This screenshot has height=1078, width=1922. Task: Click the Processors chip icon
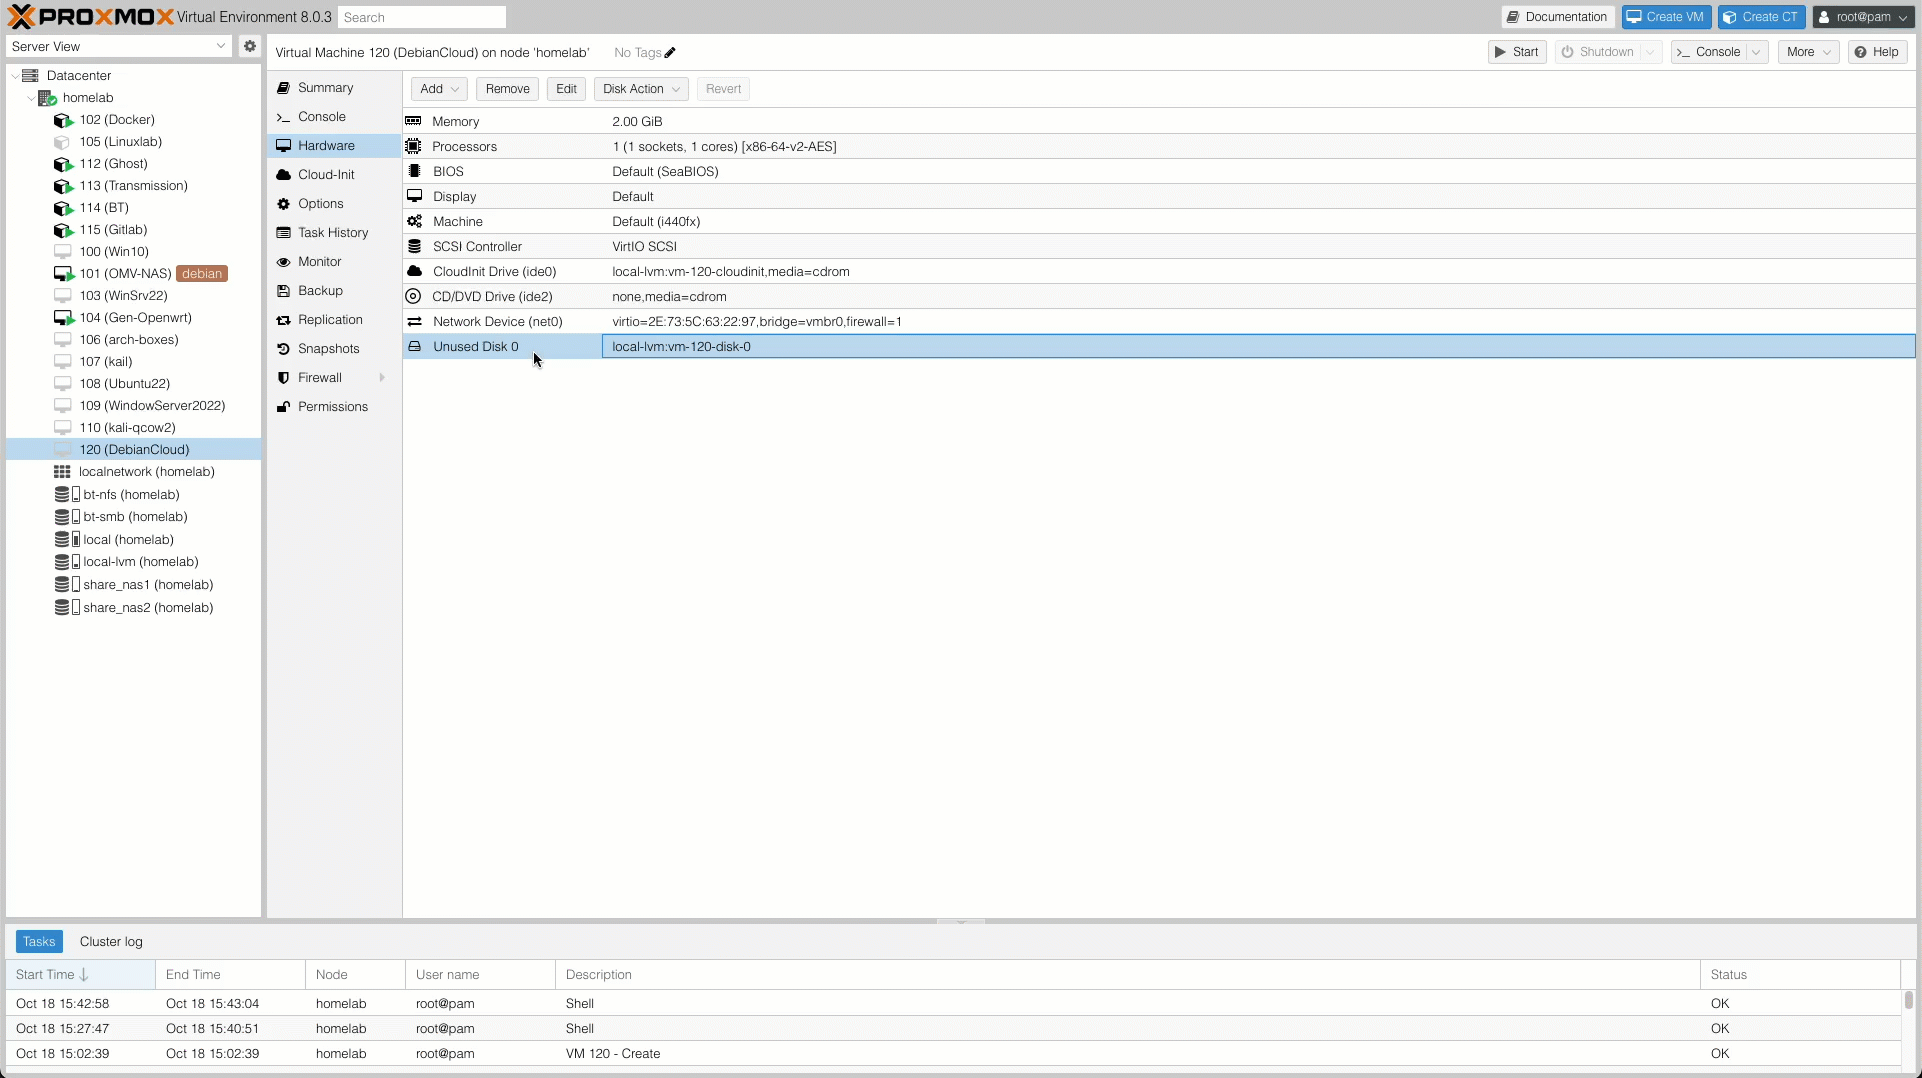coord(413,146)
